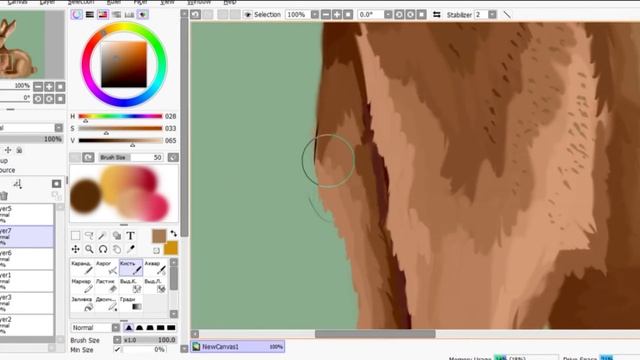Click the canvas horizontal scrollbar

click(x=375, y=334)
